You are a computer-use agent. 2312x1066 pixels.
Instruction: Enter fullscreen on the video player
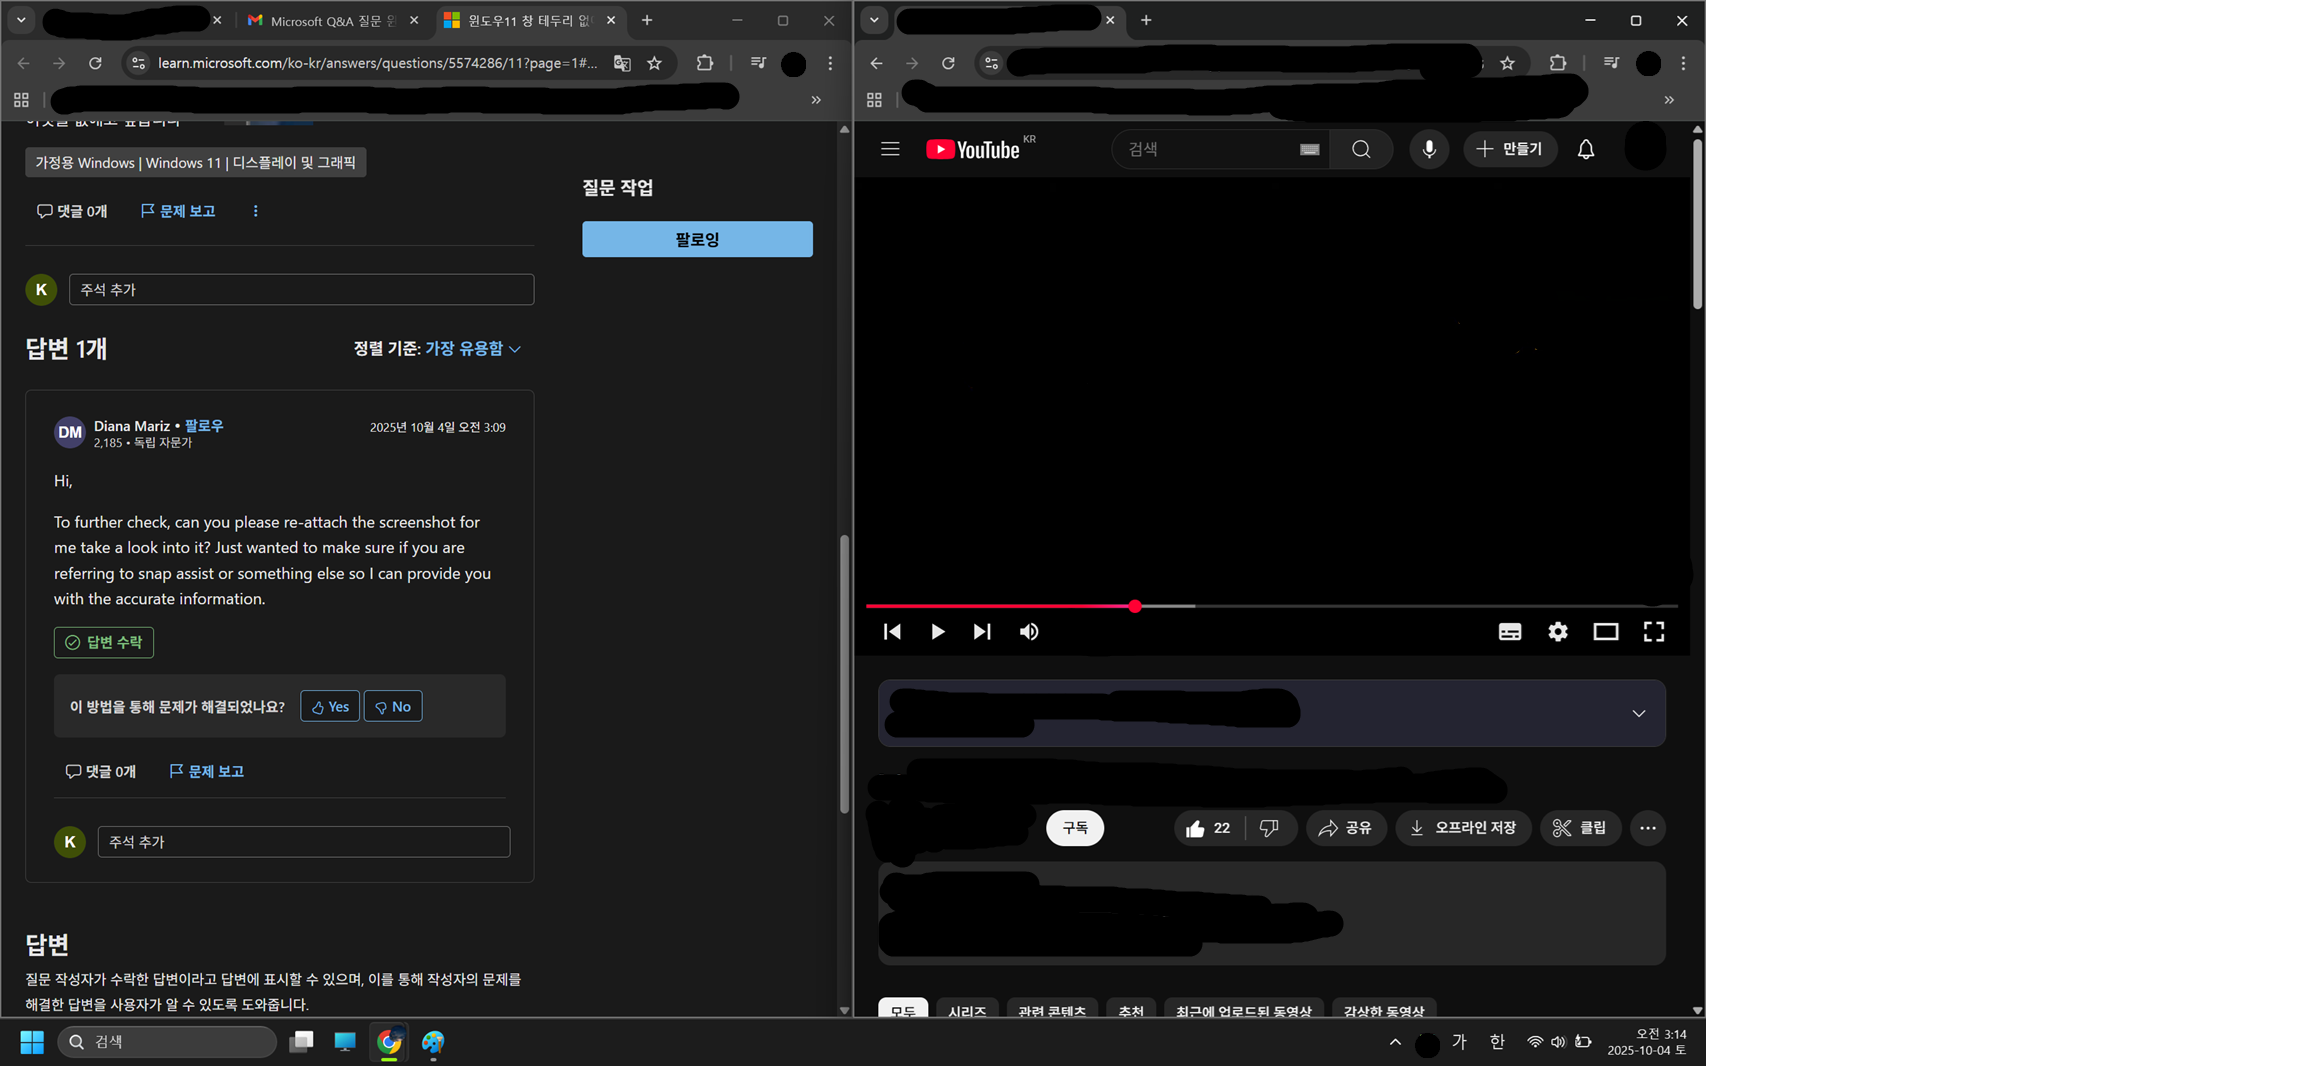click(x=1654, y=631)
